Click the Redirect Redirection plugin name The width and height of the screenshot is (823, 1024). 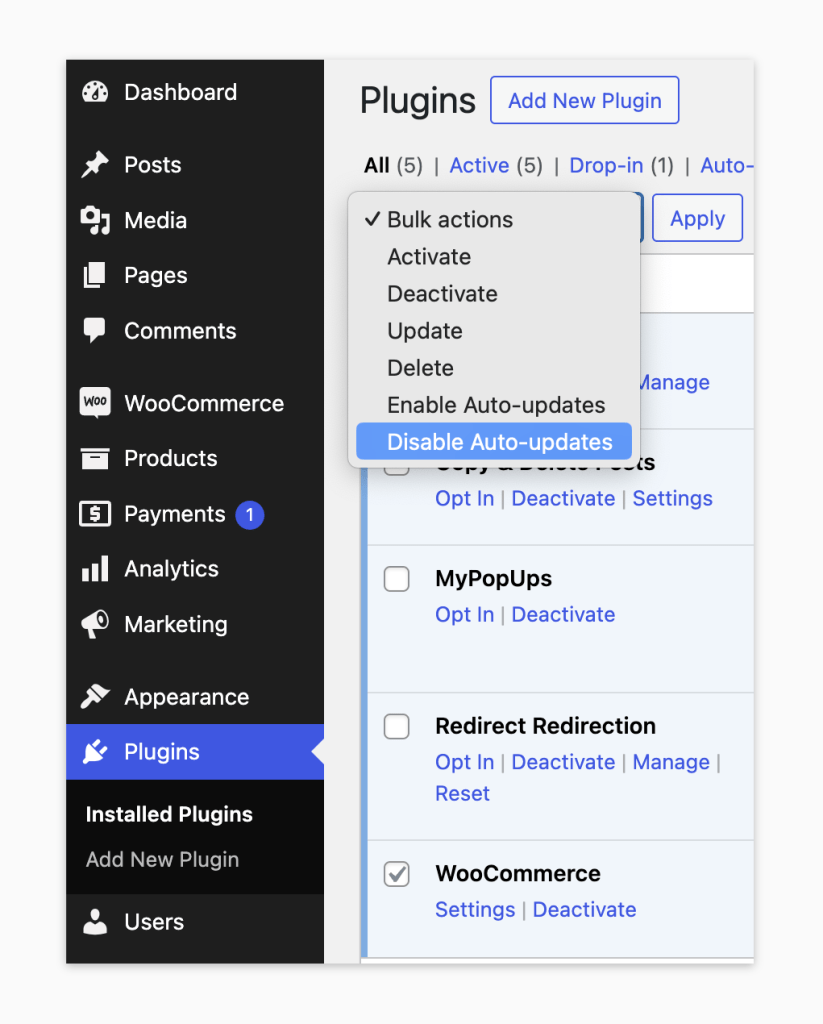(x=545, y=726)
